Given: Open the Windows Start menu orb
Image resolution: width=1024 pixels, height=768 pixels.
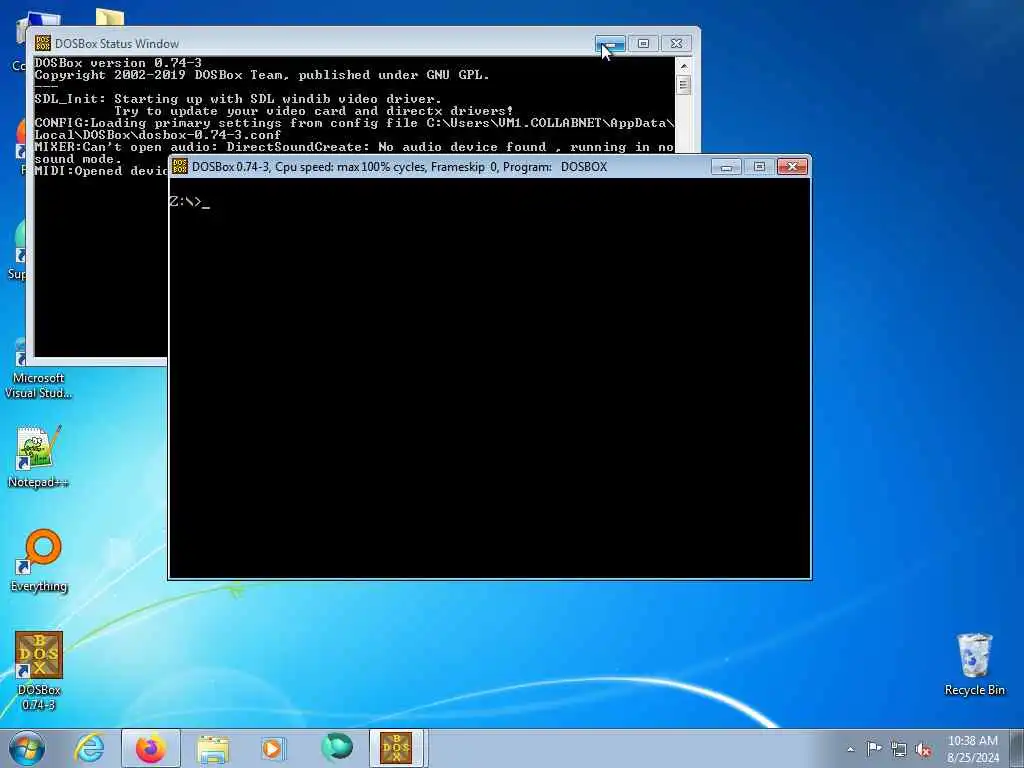Looking at the screenshot, I should click(27, 748).
